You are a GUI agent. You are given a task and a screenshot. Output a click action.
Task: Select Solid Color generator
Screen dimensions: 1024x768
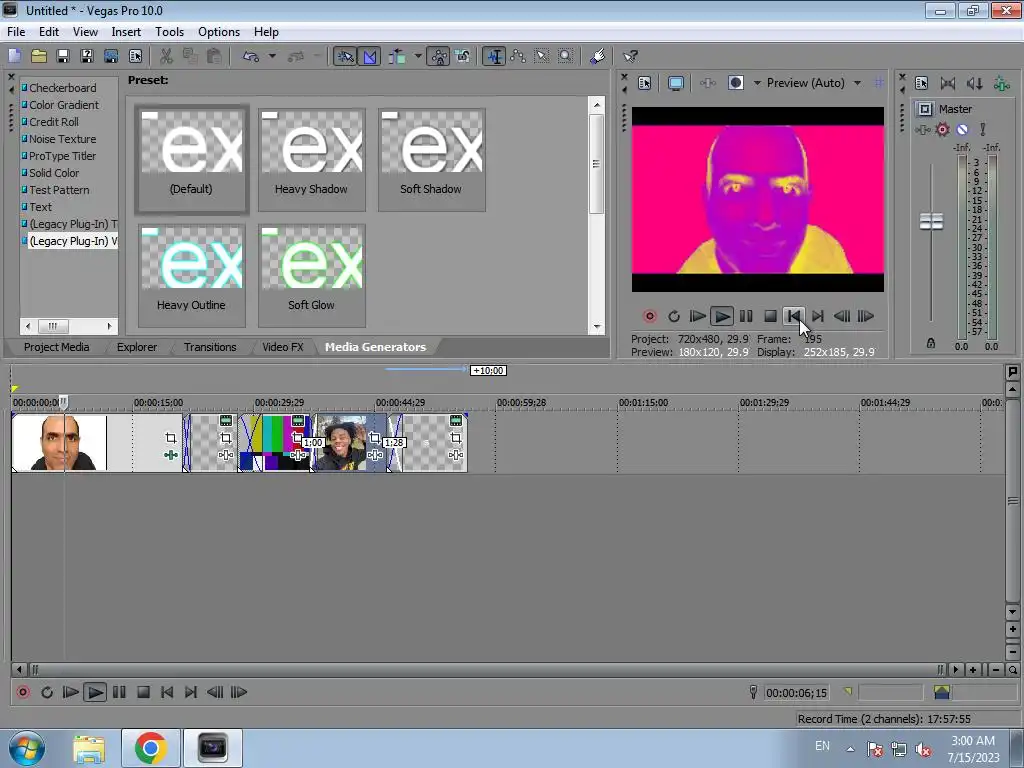pos(54,172)
